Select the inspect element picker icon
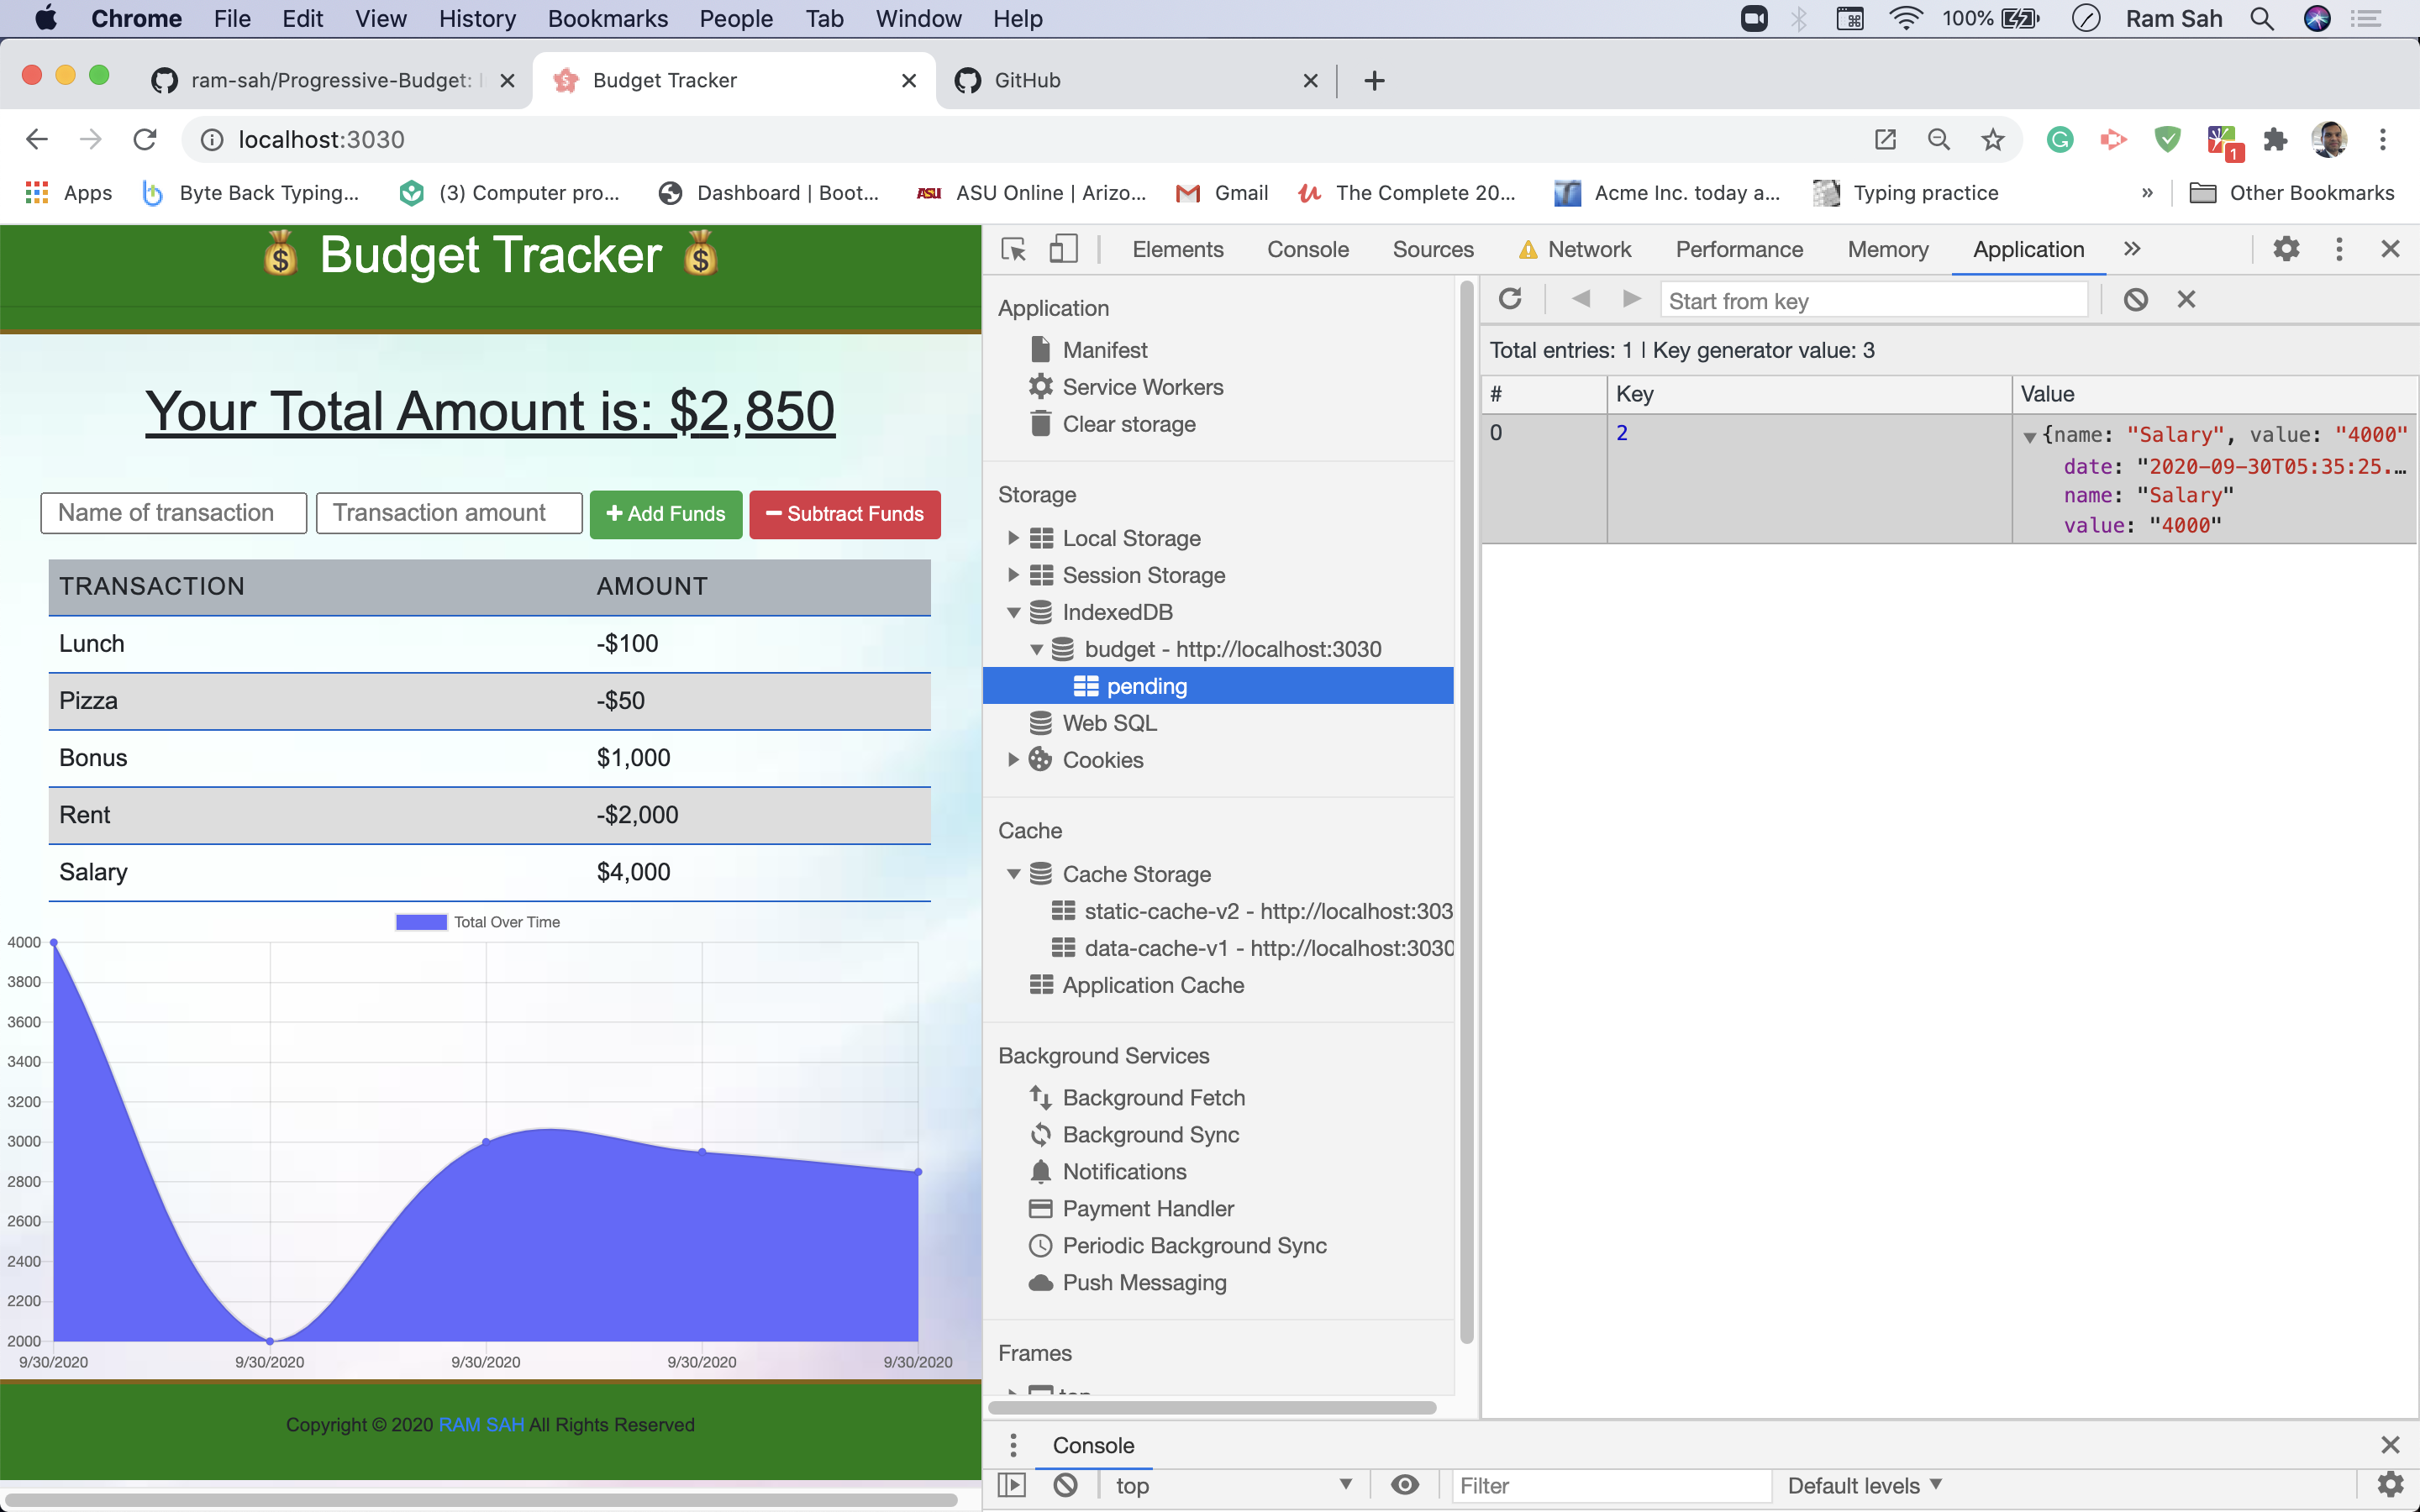Image resolution: width=2420 pixels, height=1512 pixels. 1013,249
